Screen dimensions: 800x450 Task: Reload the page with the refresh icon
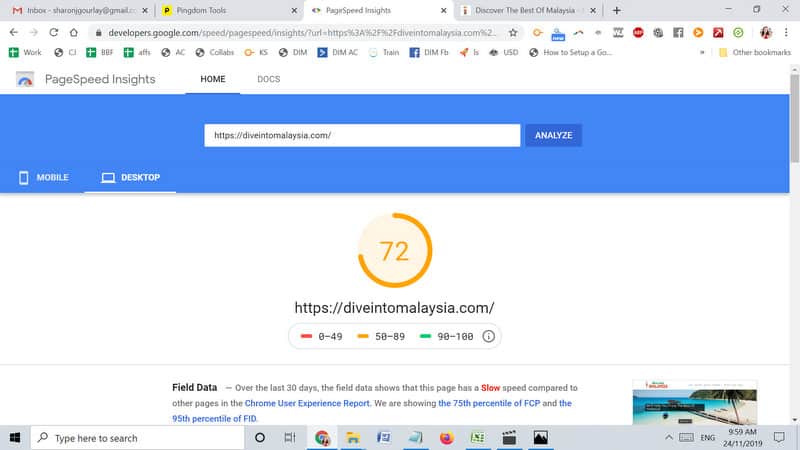pyautogui.click(x=53, y=32)
